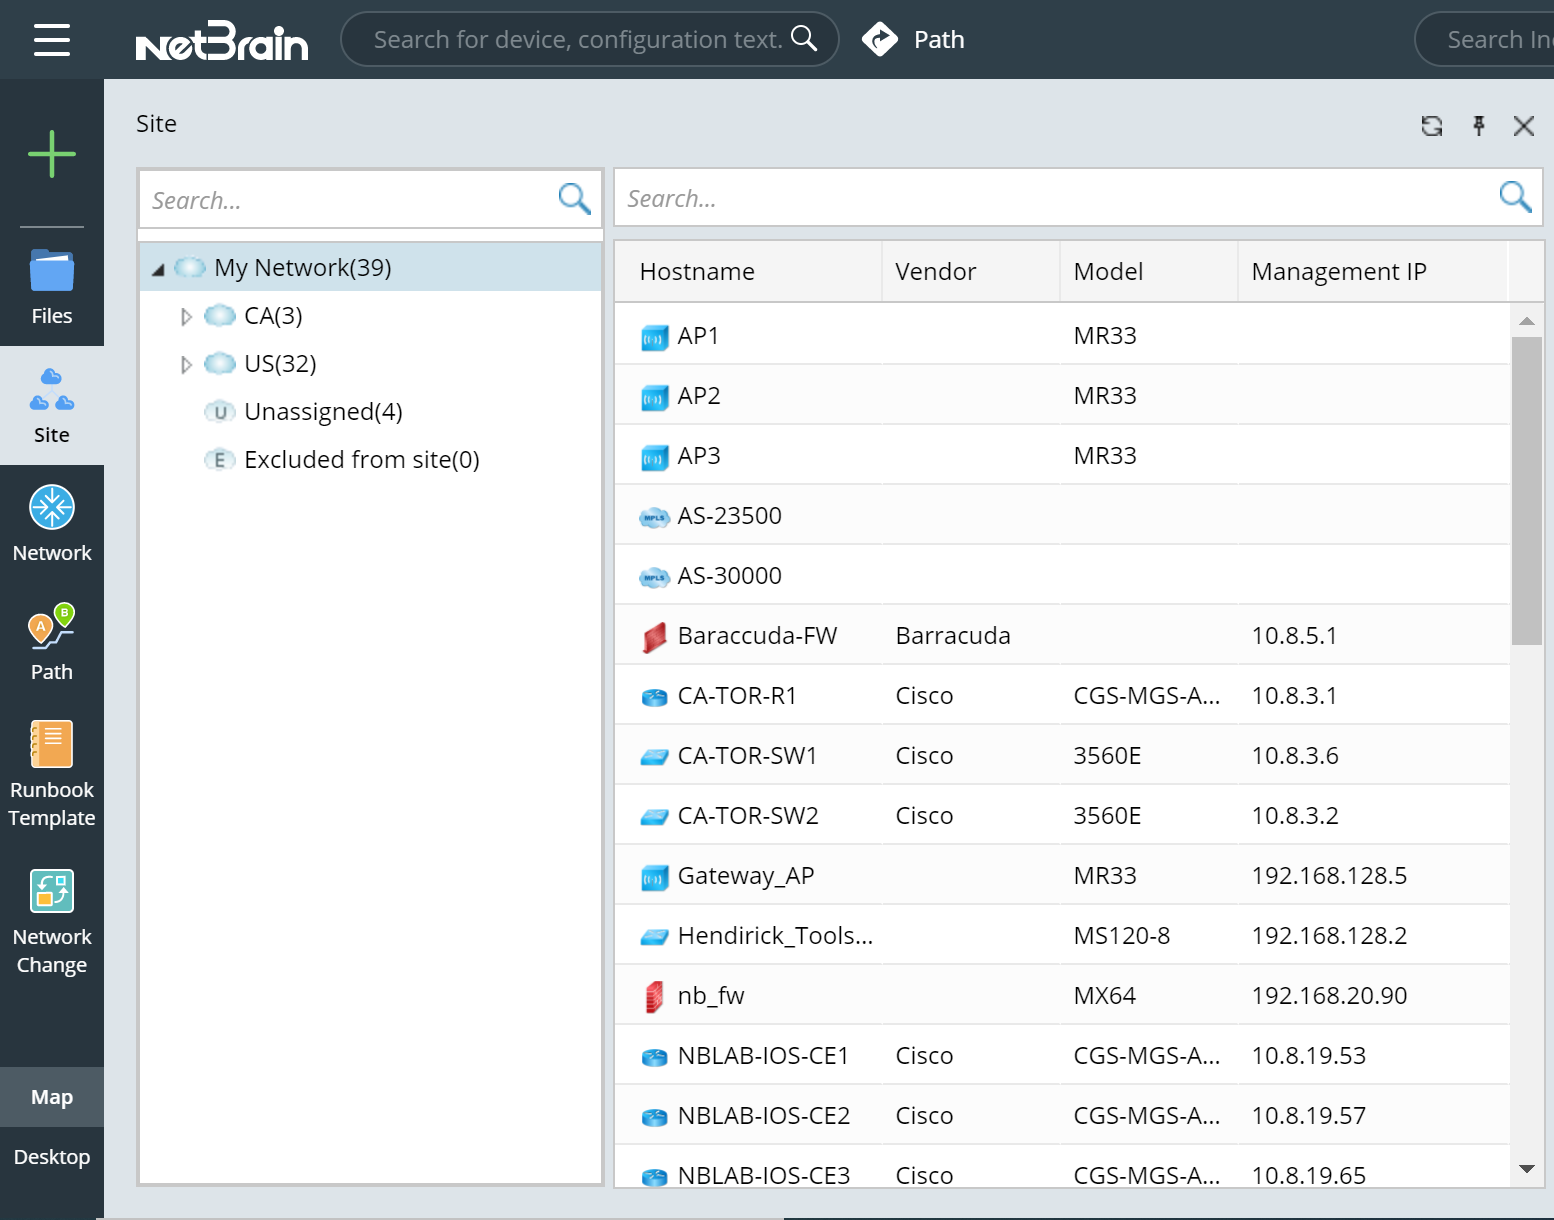Click the AS-23500 MPLS cloud icon
The image size is (1554, 1220).
tap(654, 517)
